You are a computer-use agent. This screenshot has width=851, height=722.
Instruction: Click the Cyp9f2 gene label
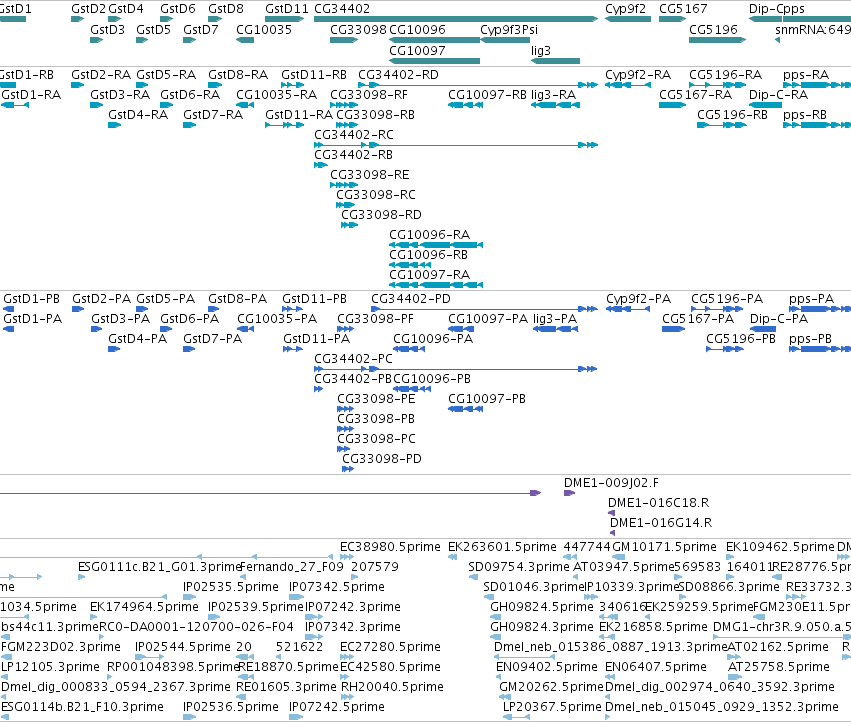pyautogui.click(x=625, y=9)
